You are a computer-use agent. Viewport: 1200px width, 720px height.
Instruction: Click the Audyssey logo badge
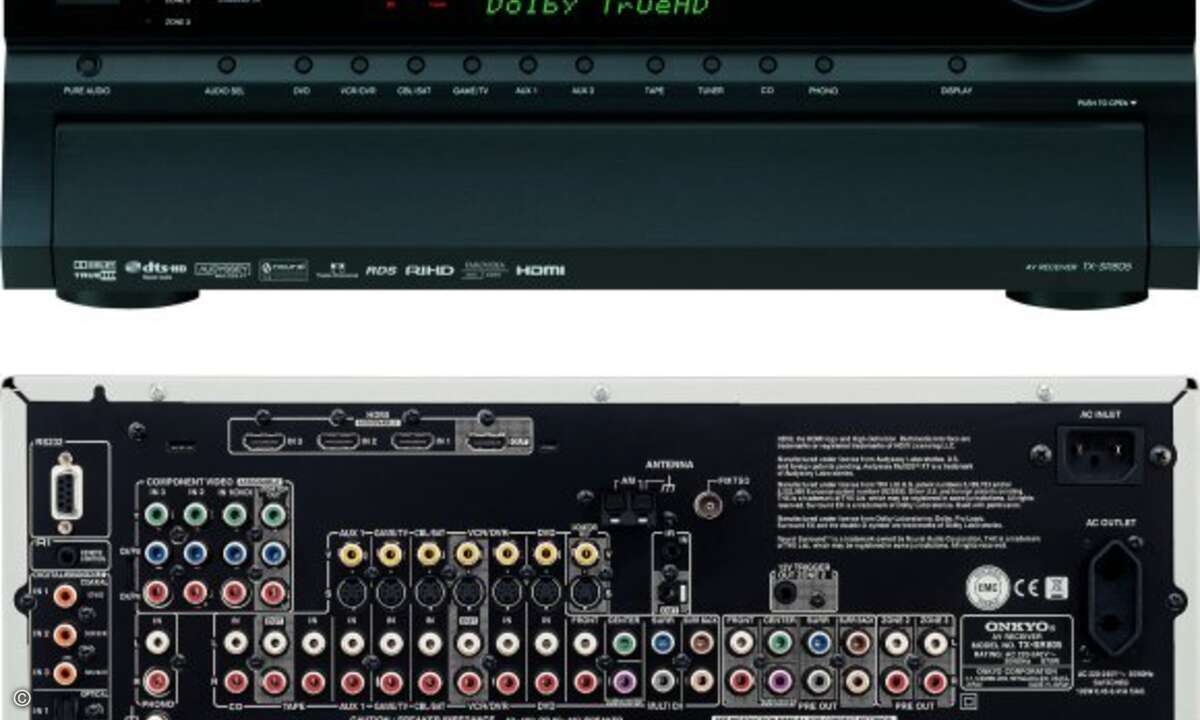click(x=221, y=270)
